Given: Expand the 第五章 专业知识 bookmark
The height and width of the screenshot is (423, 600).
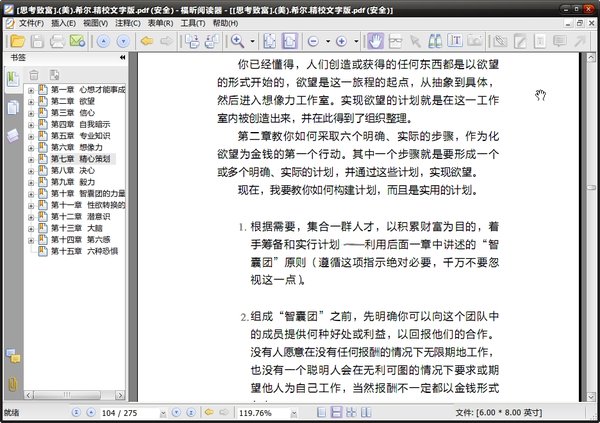Looking at the screenshot, I should [x=31, y=137].
